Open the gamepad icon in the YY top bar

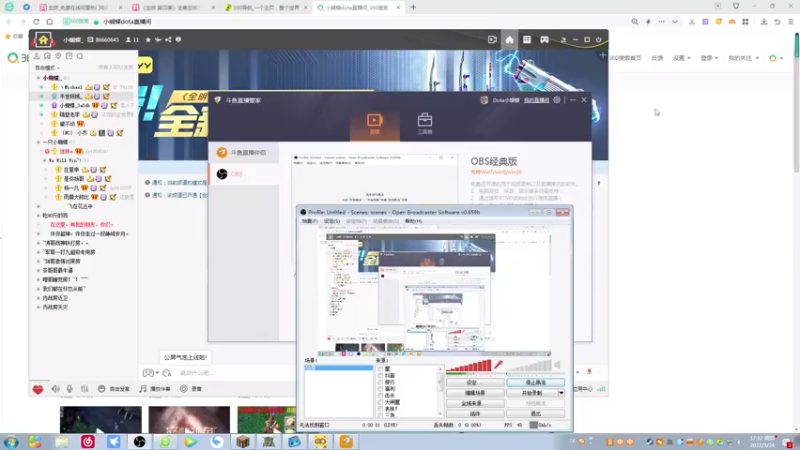544,39
